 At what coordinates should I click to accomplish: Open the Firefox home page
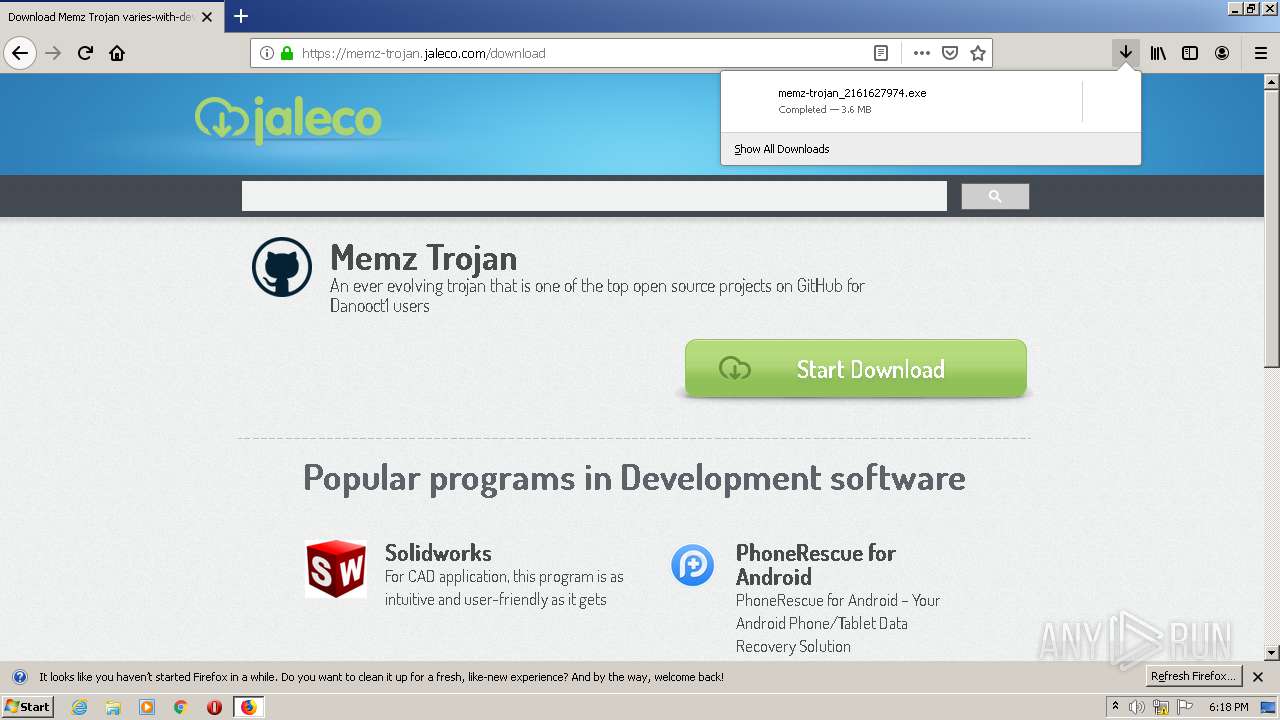(x=117, y=53)
